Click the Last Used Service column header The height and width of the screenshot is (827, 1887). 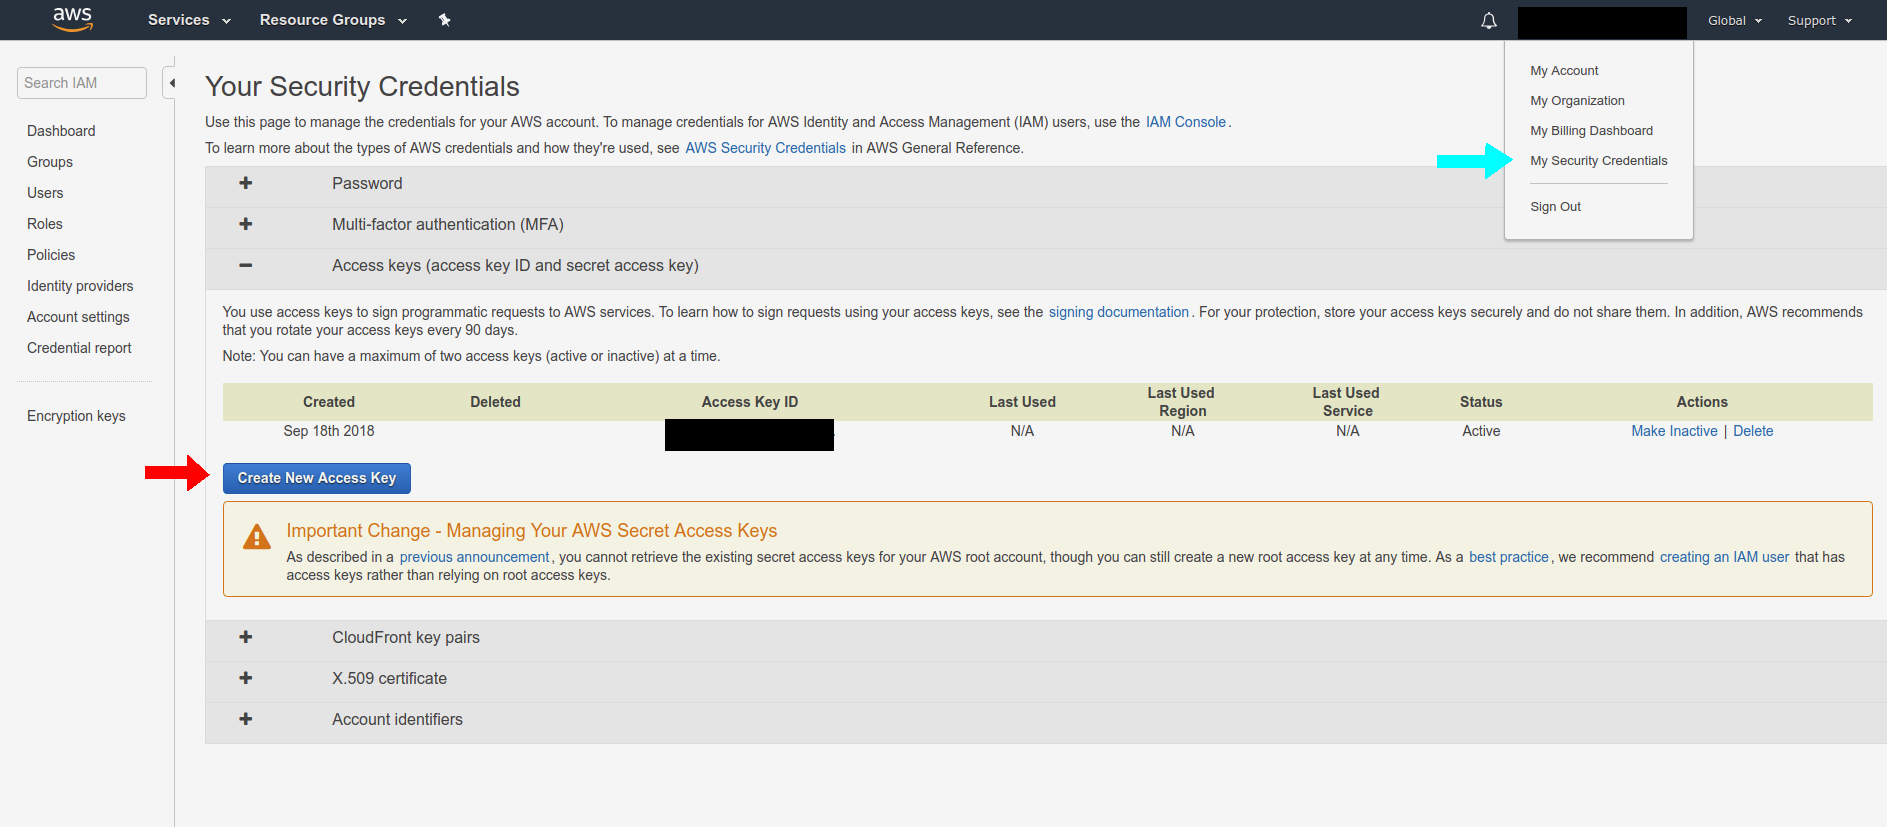coord(1346,402)
